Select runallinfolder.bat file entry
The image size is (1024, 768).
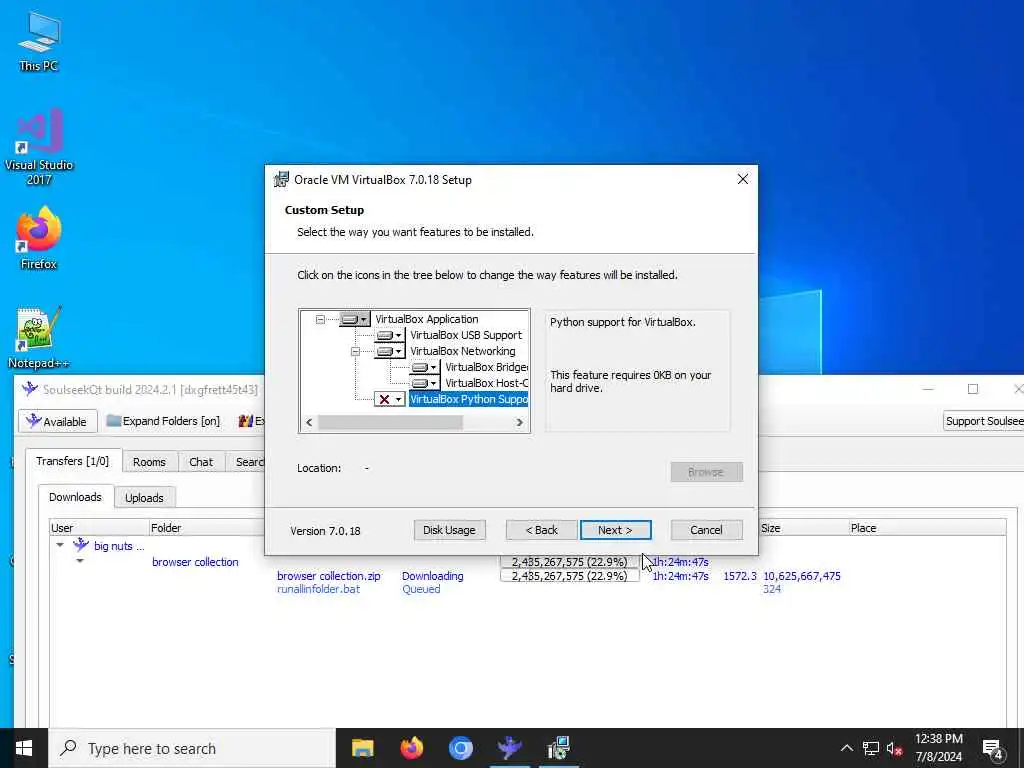tap(318, 589)
